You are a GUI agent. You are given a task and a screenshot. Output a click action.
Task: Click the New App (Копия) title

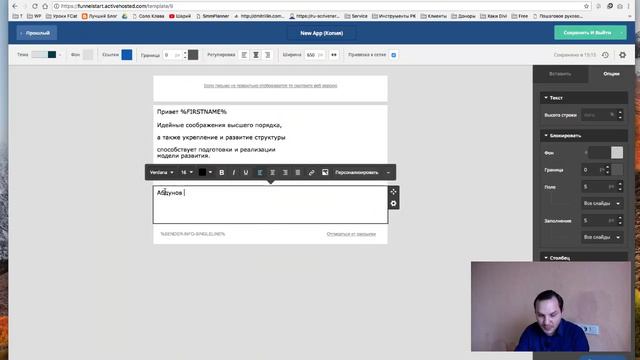click(x=322, y=33)
